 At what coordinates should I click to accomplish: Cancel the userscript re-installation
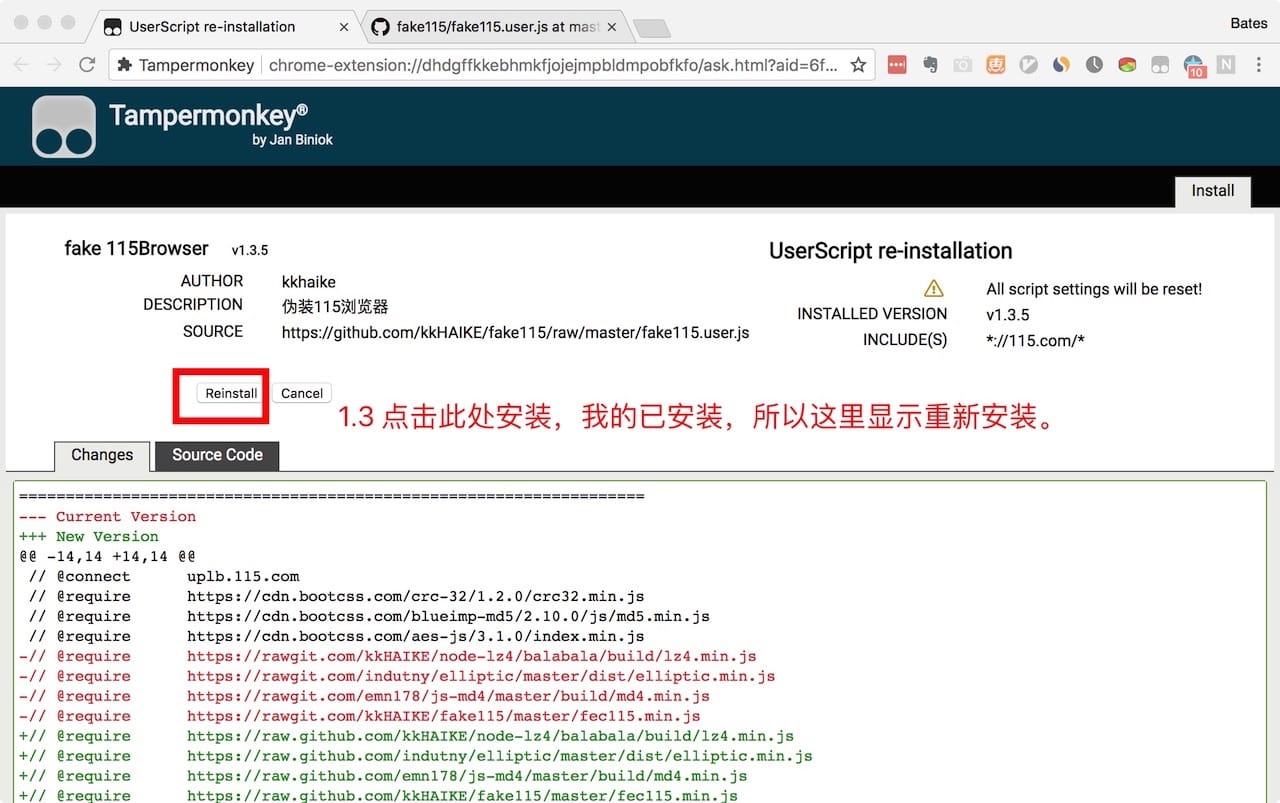tap(302, 393)
